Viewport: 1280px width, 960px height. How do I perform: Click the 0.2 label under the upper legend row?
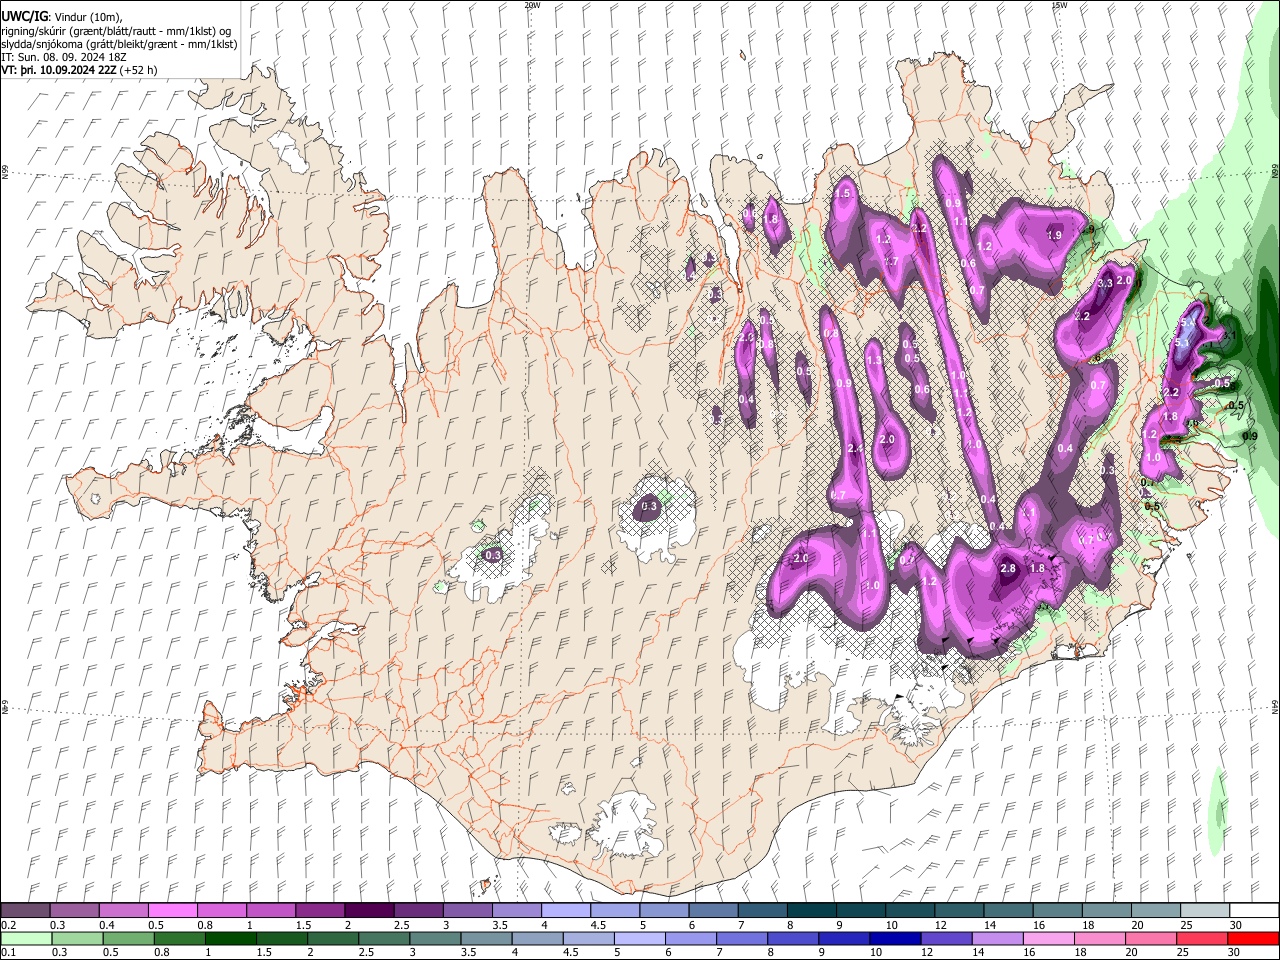9,925
